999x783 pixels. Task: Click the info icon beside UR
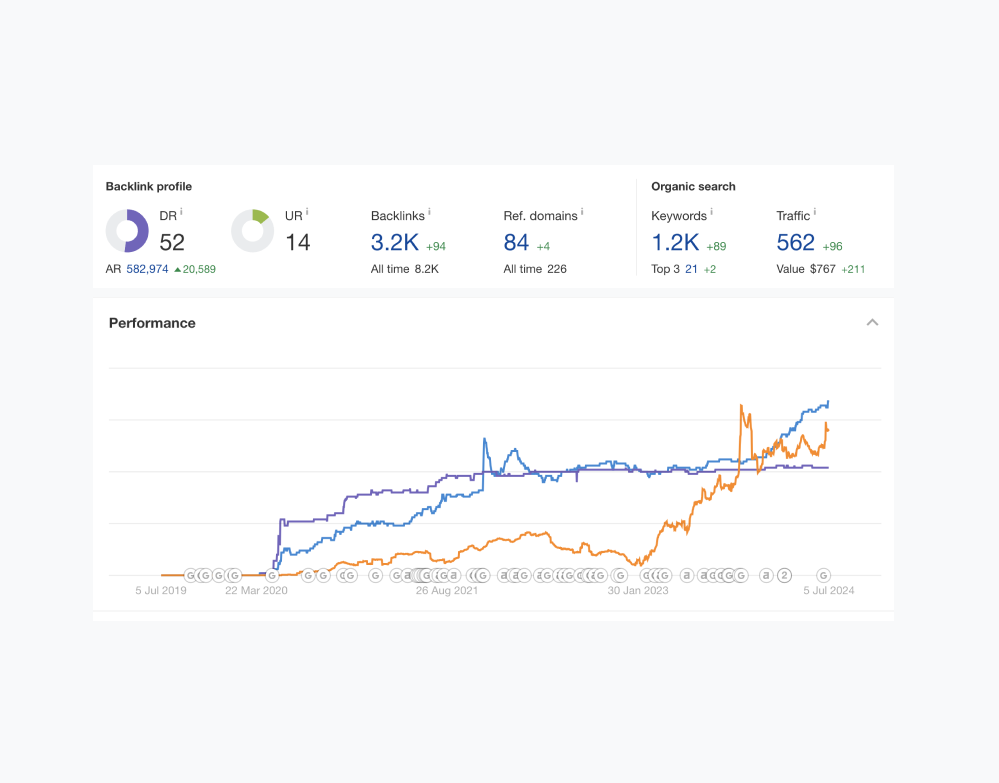(x=307, y=212)
